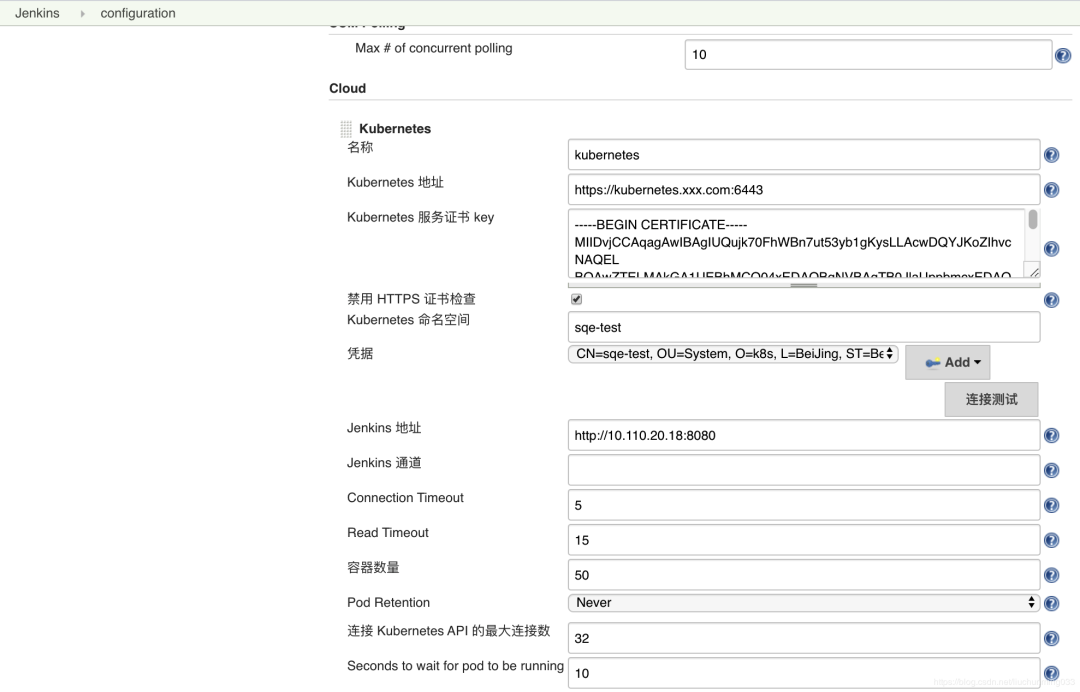1080x692 pixels.
Task: Open help icon beside 名称 field
Action: coord(1051,155)
